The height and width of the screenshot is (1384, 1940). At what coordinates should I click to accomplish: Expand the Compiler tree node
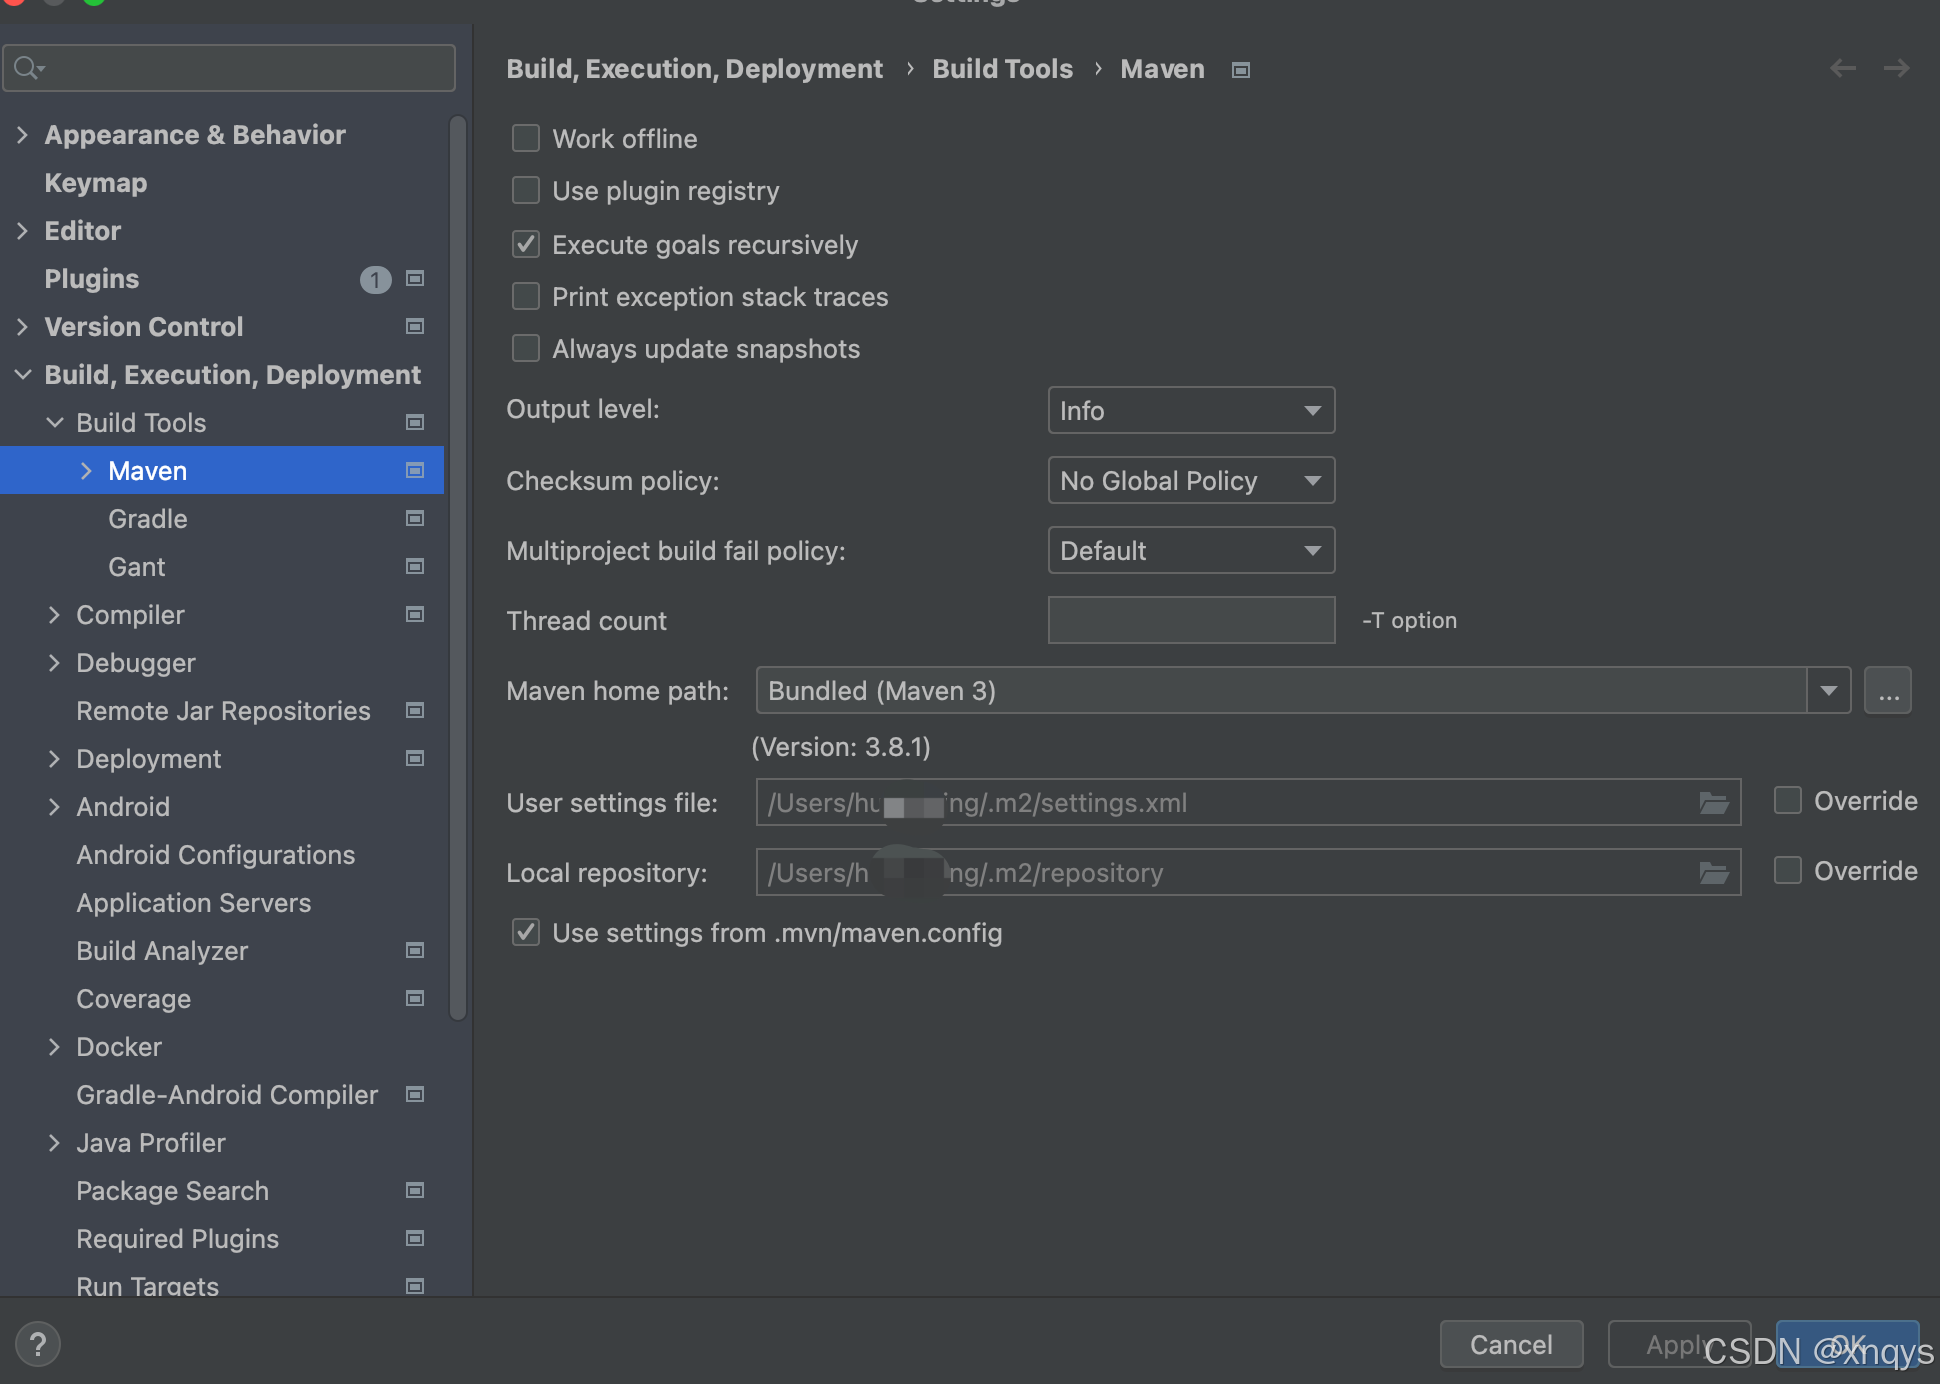coord(55,615)
